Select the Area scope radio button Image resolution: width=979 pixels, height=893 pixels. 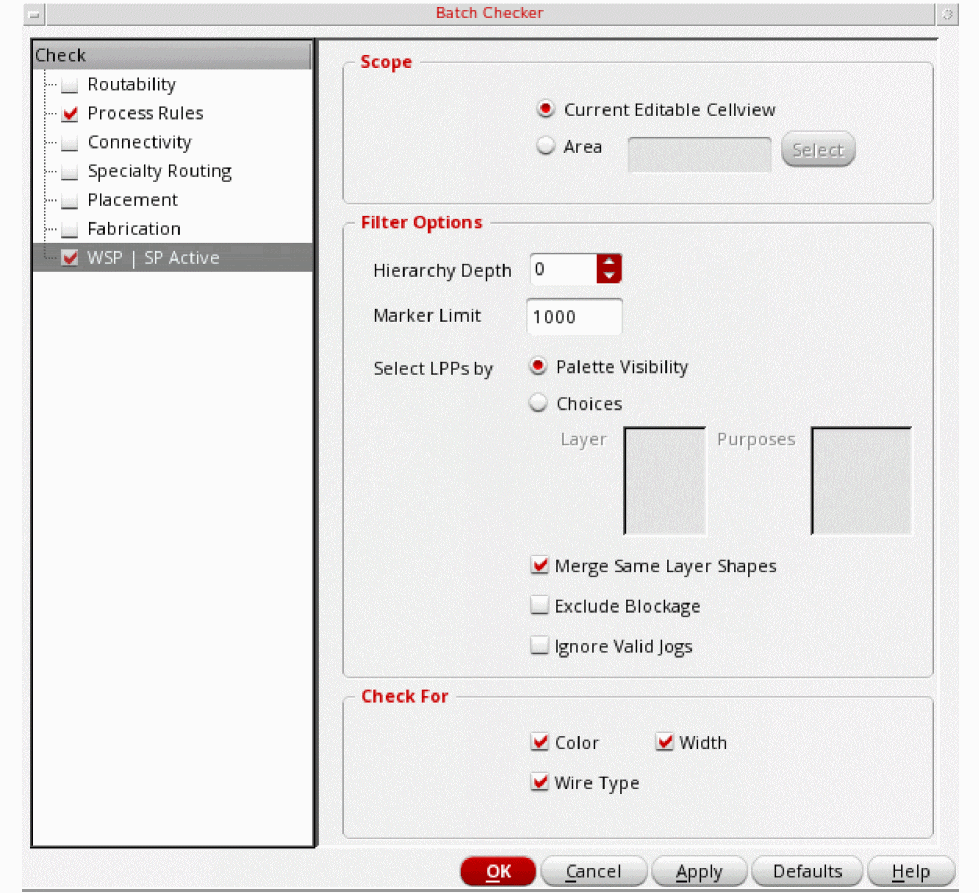[546, 147]
